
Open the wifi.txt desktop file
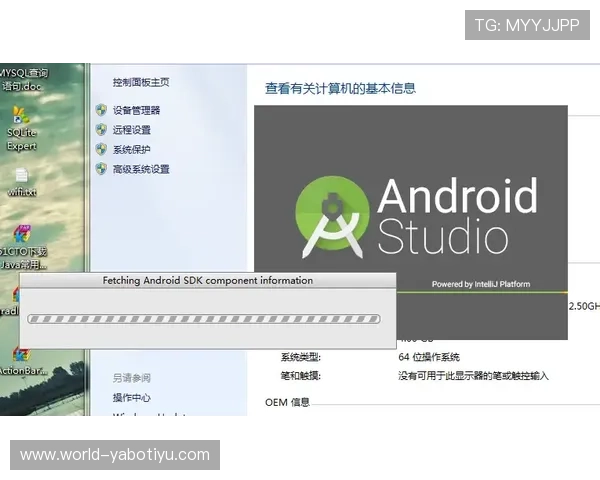click(22, 182)
